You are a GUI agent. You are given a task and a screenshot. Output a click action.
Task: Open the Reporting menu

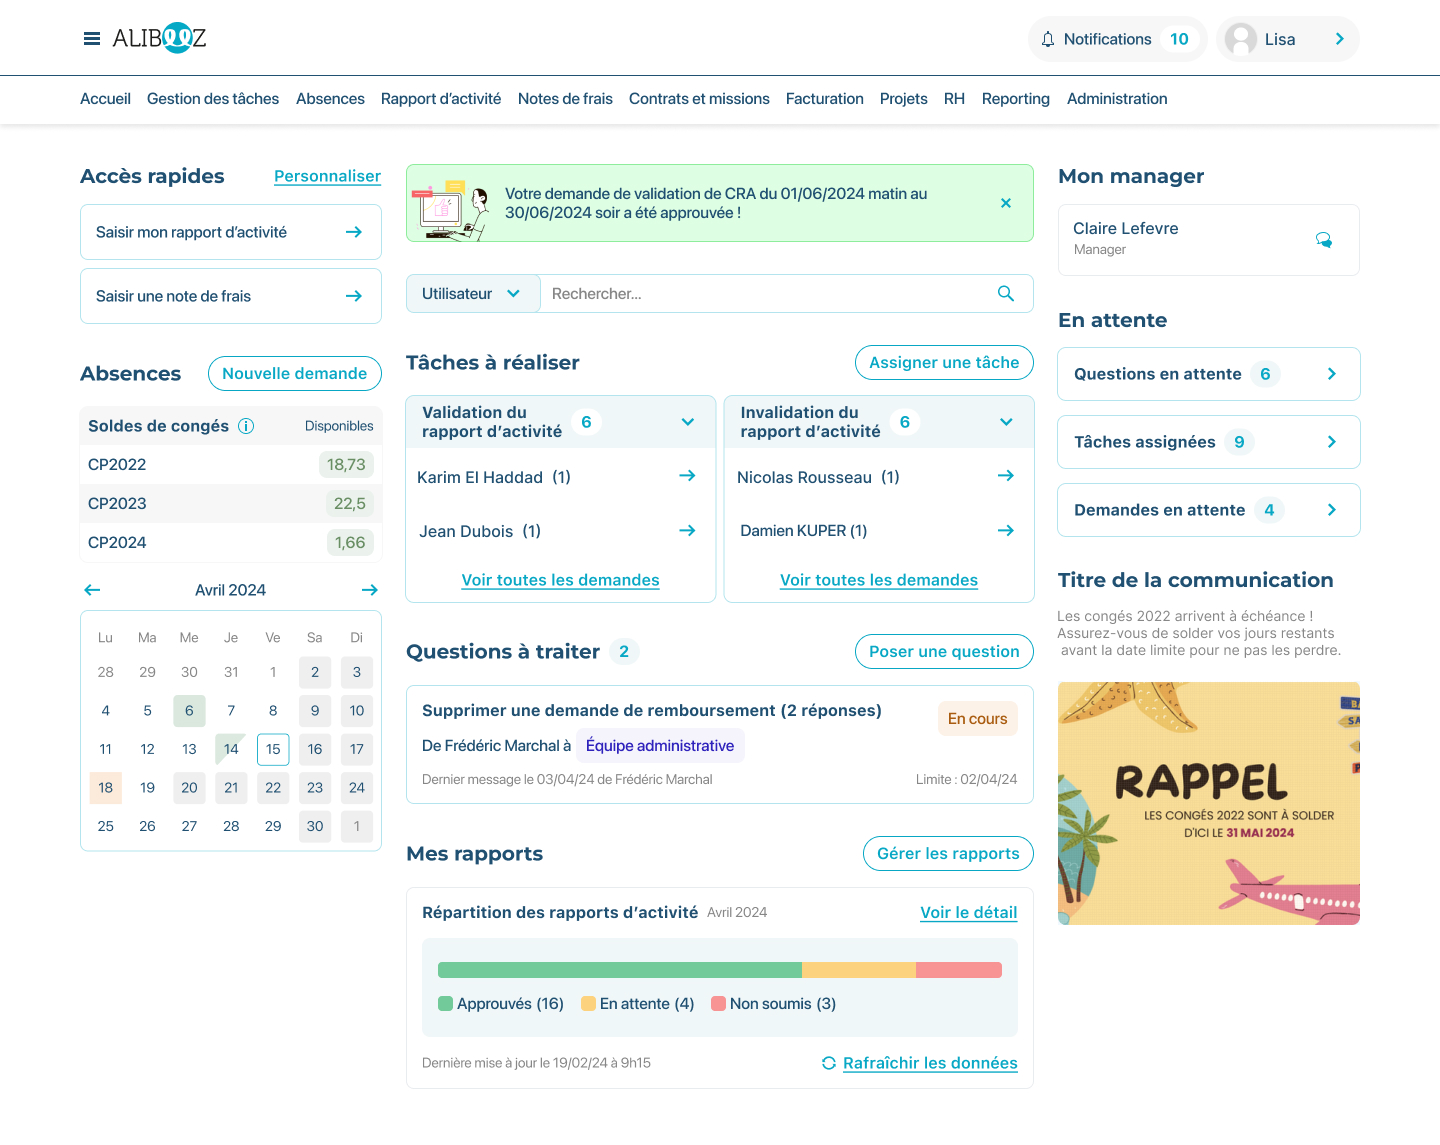coord(1016,99)
